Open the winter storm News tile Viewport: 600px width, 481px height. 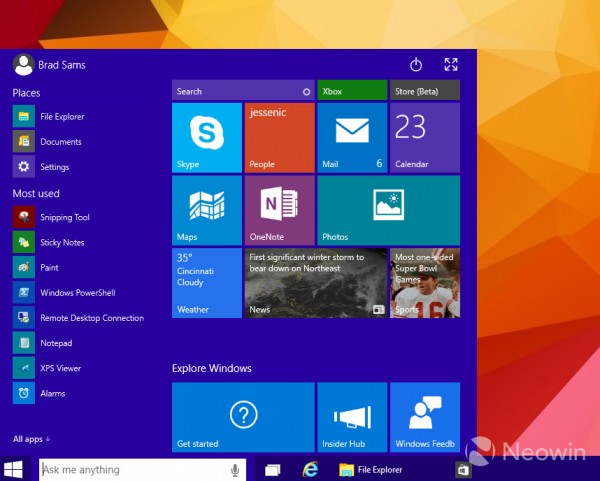[x=316, y=283]
